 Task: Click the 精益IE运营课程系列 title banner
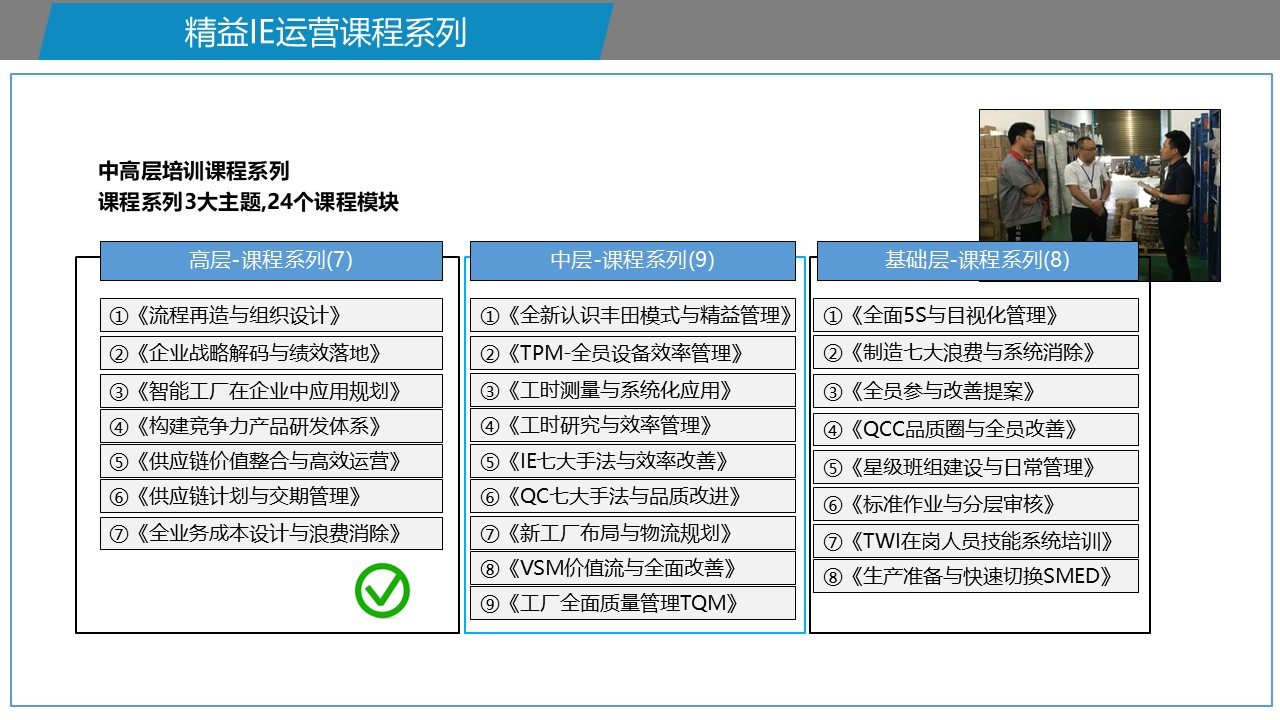325,32
